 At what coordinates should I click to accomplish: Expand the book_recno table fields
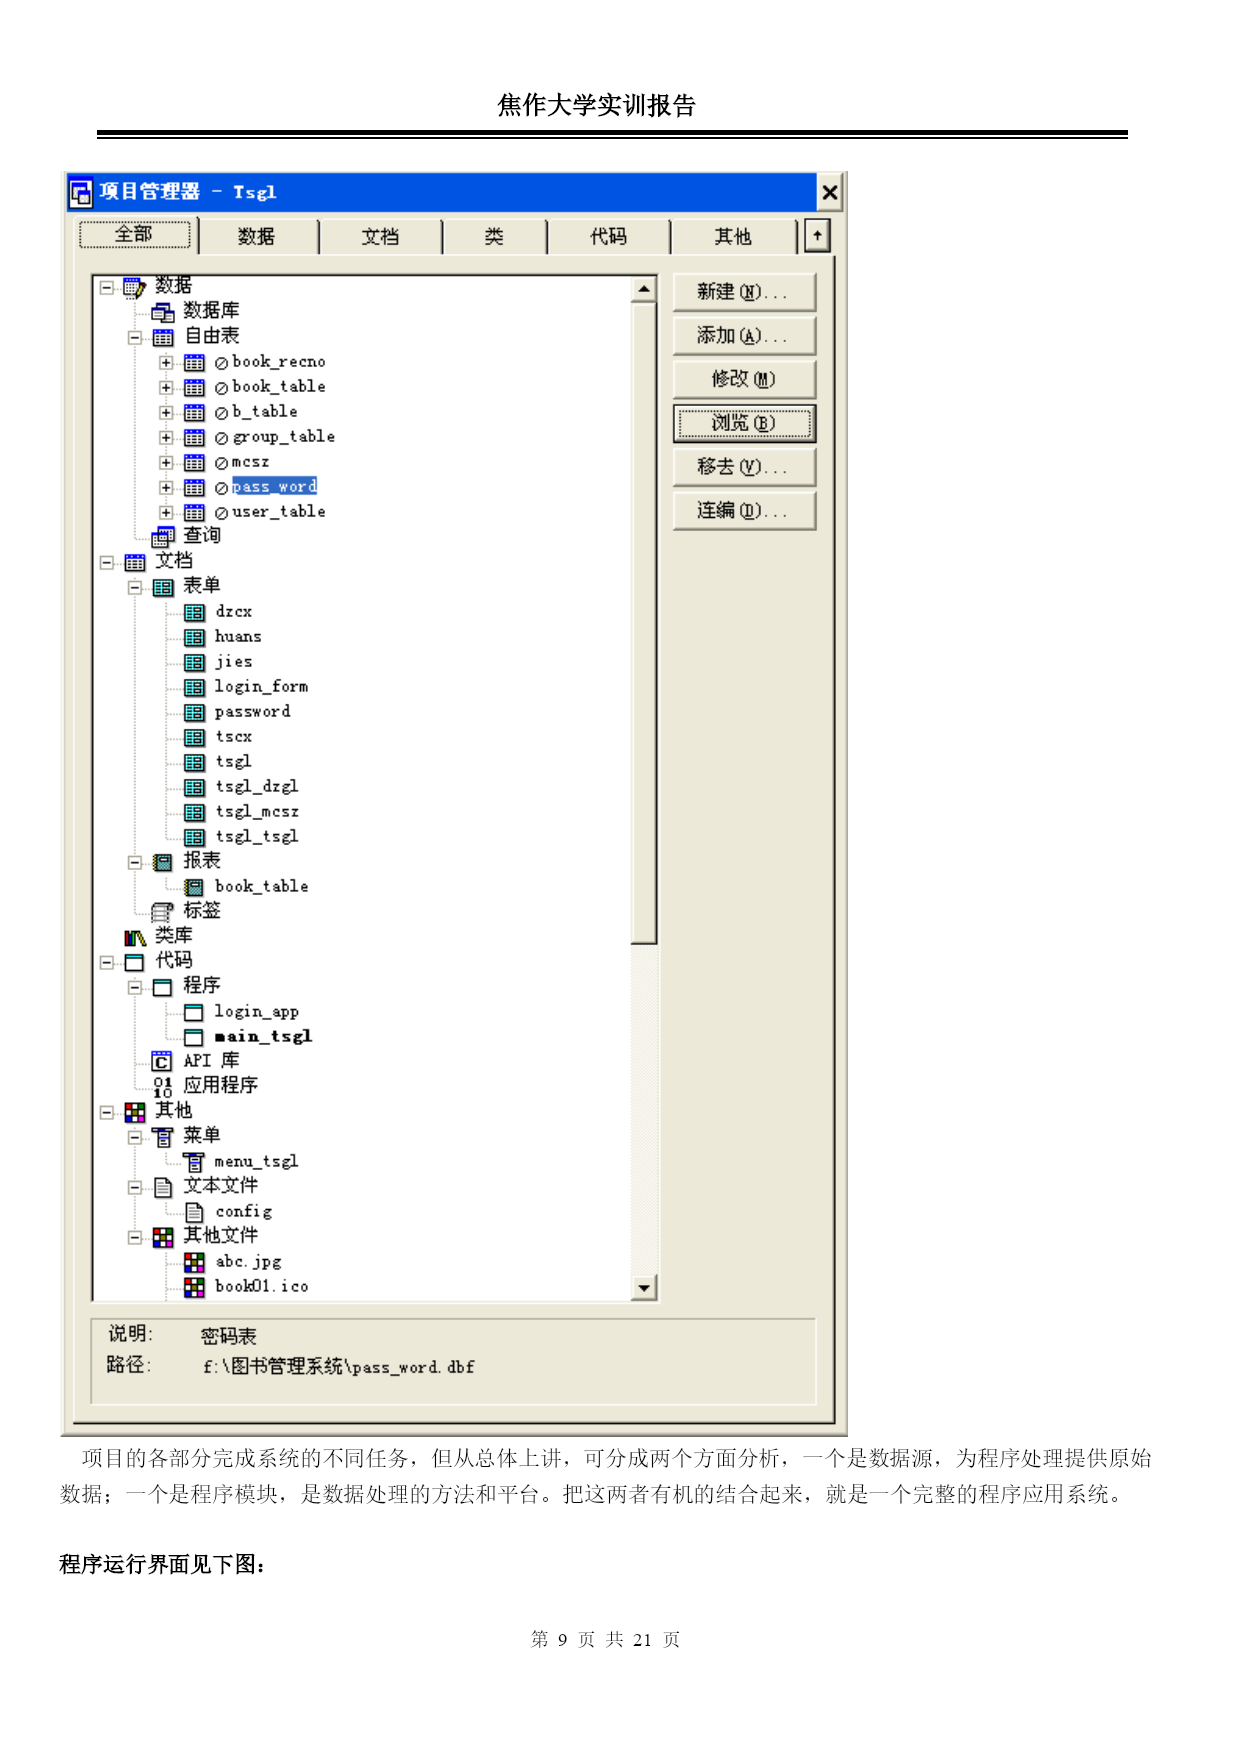(x=166, y=363)
